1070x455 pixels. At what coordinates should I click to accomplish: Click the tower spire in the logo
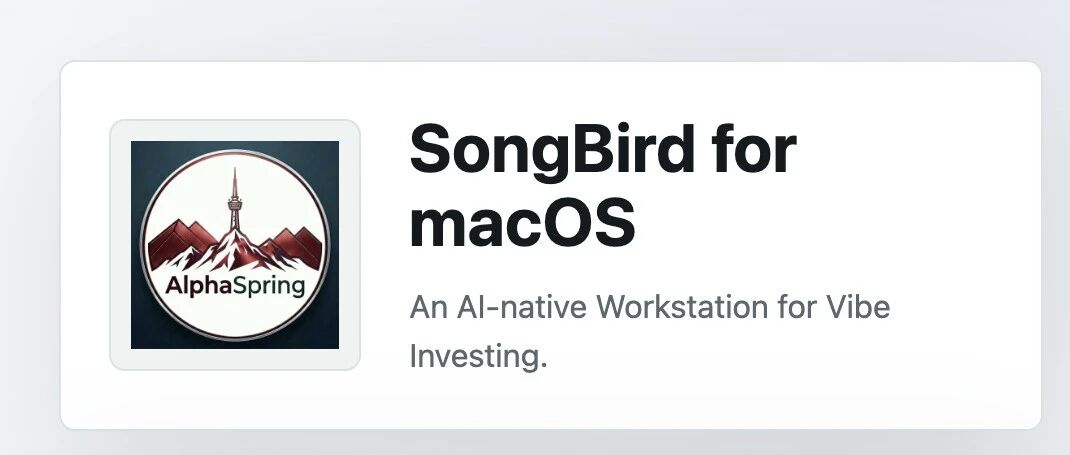(234, 198)
